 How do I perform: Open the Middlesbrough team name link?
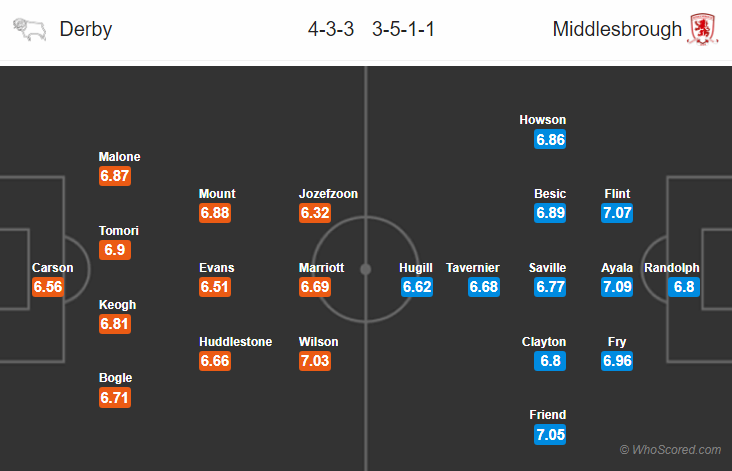tap(617, 29)
